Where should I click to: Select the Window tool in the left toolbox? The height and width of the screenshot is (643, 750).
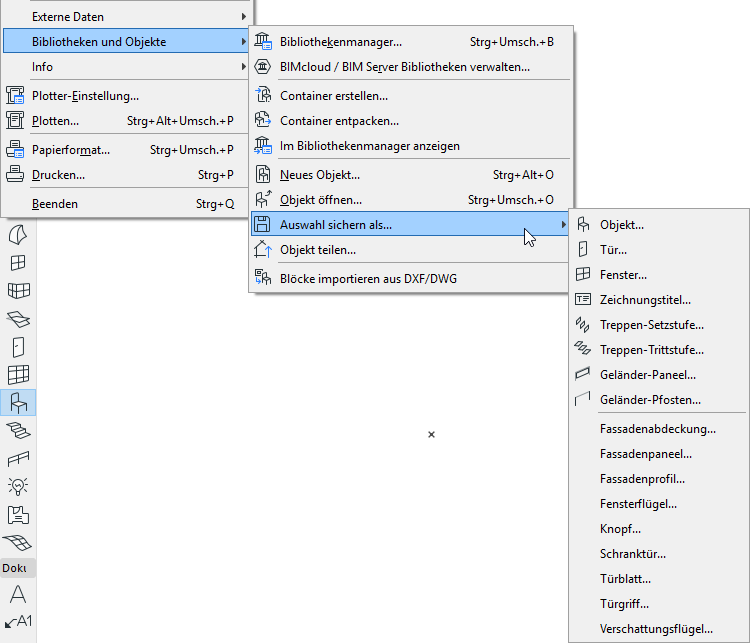[18, 263]
